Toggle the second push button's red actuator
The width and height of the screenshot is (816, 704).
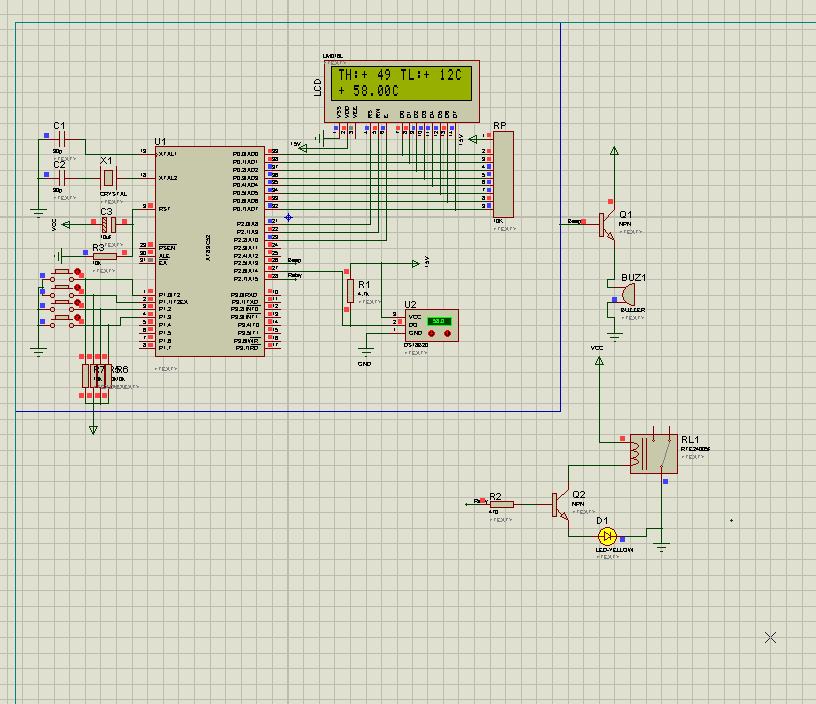[x=78, y=287]
